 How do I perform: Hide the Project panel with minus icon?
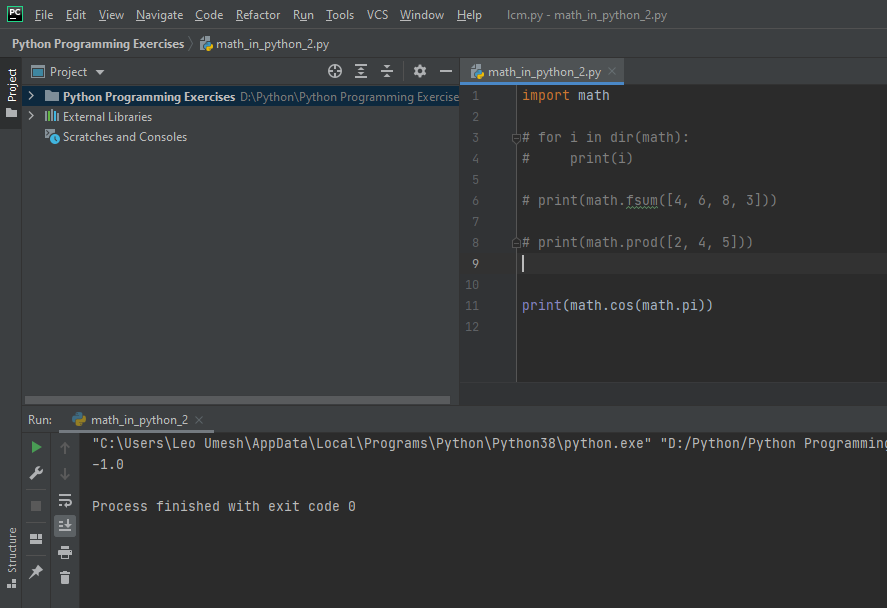coord(446,71)
